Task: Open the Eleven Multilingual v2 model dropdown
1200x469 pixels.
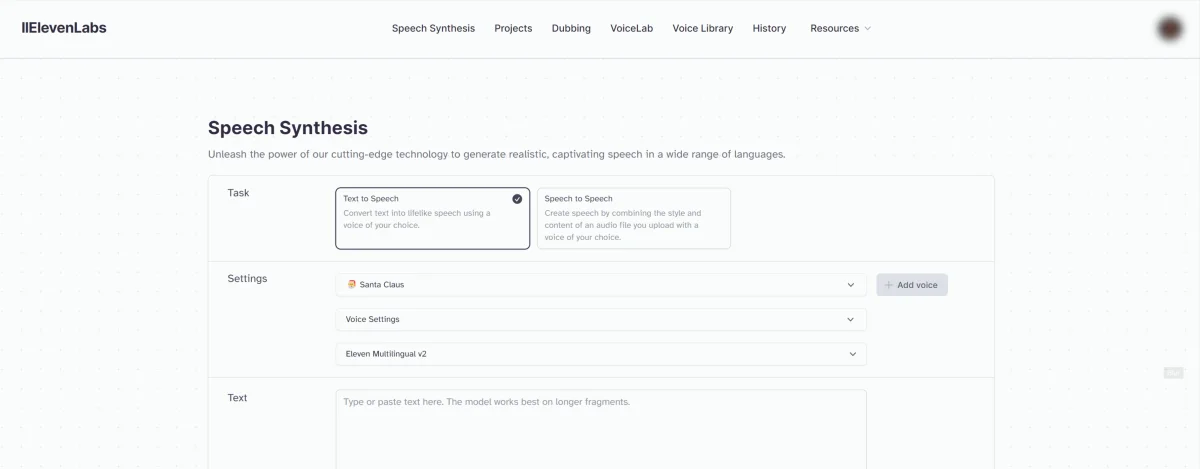Action: click(601, 354)
